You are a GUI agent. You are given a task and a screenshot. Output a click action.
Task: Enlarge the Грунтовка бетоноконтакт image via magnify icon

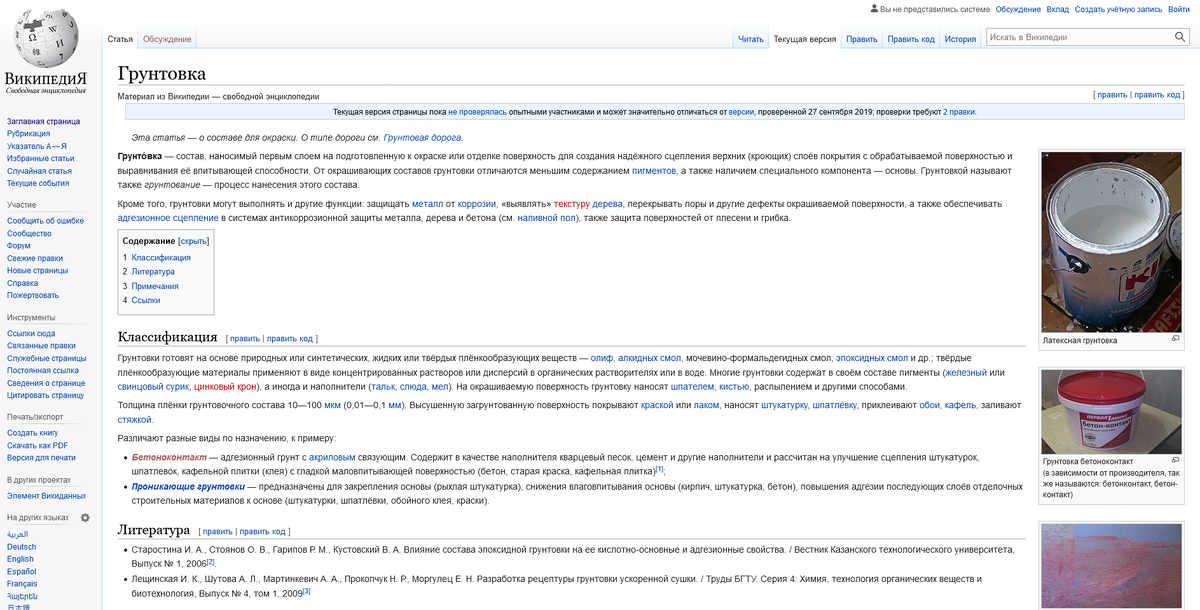(1175, 461)
